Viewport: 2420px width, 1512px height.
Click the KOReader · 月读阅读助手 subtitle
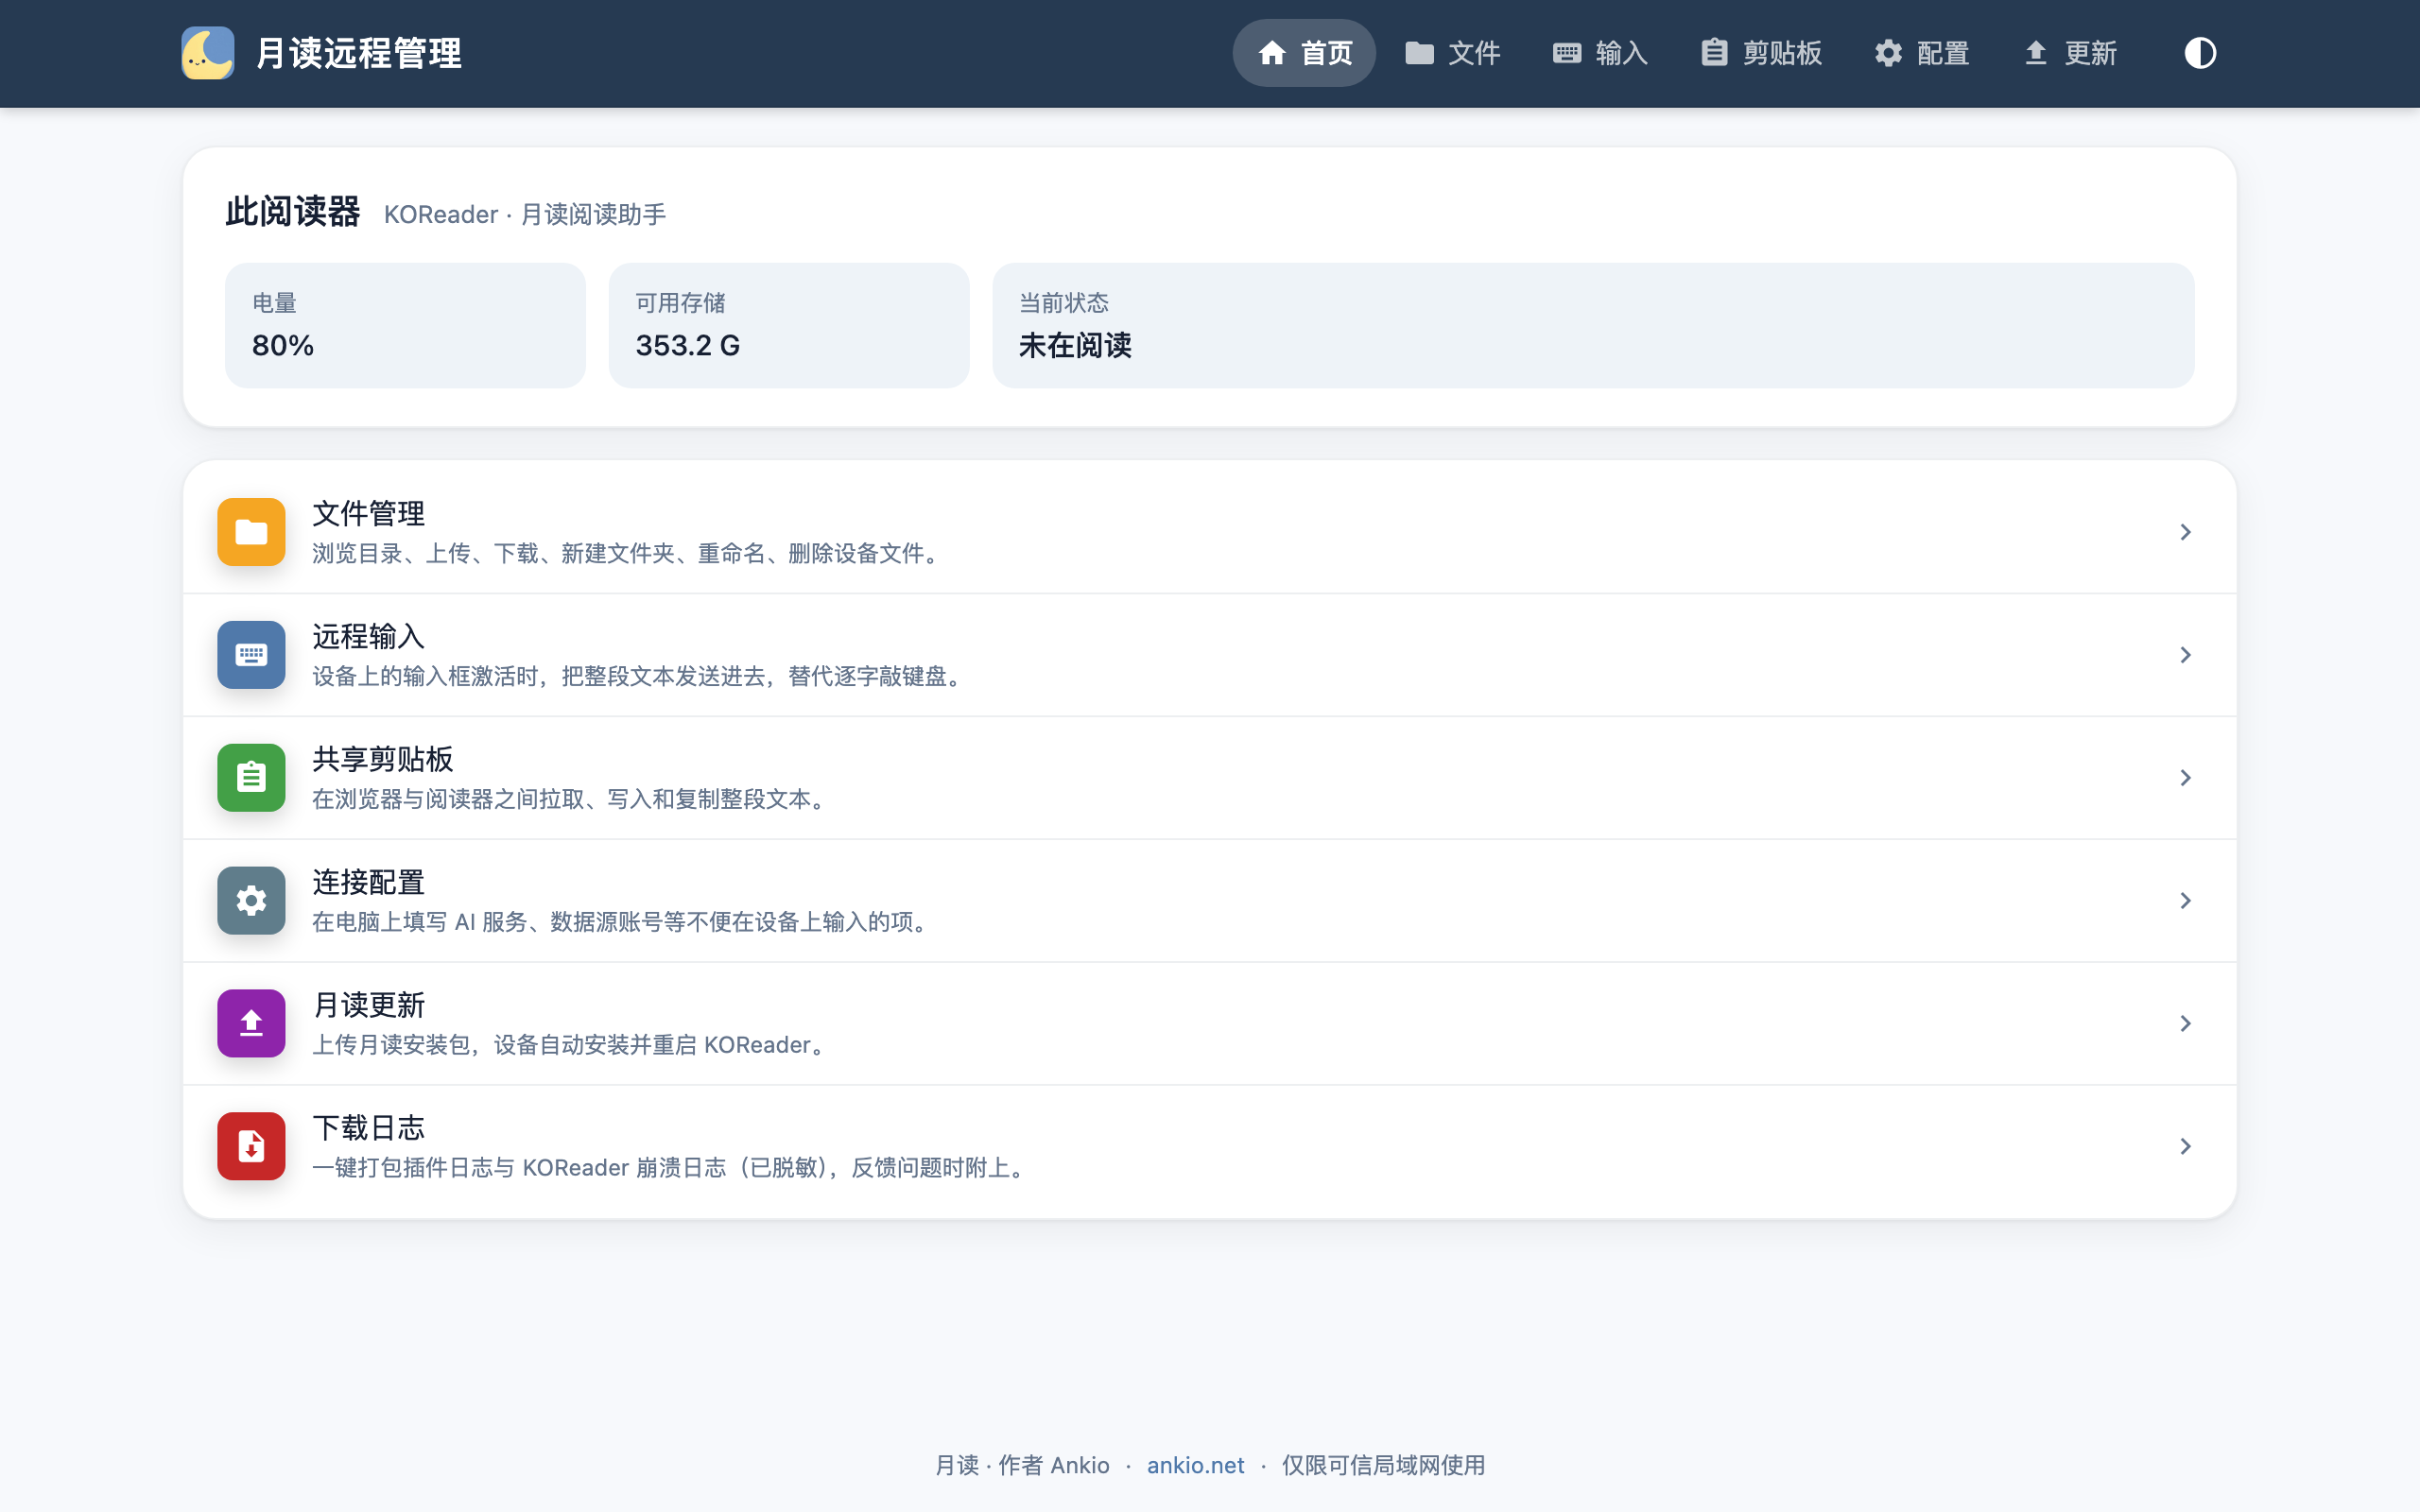click(x=525, y=215)
